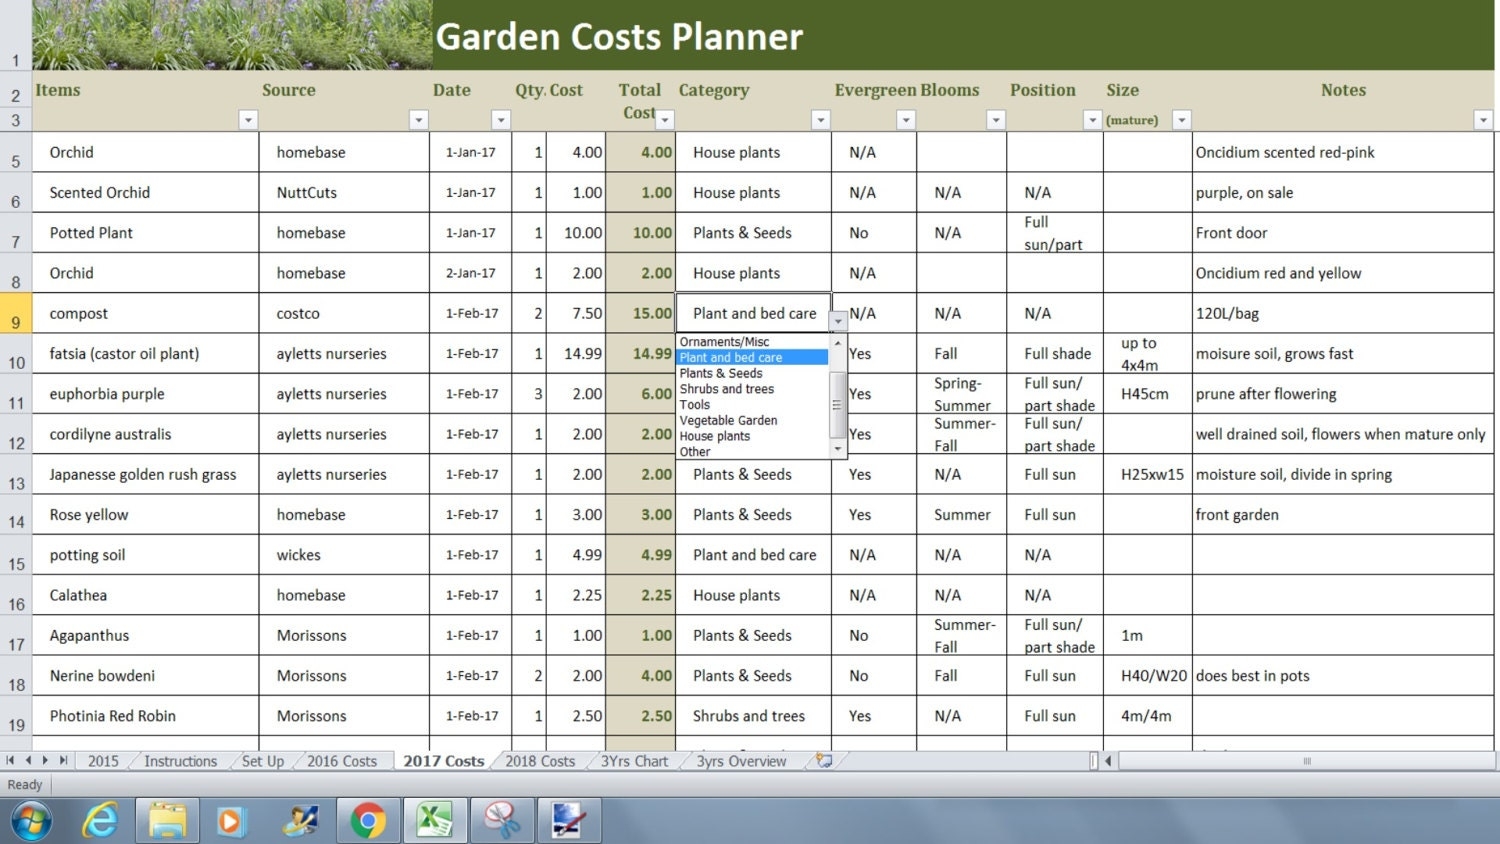Click the Insert Worksheet icon
Viewport: 1500px width, 844px height.
click(x=824, y=760)
